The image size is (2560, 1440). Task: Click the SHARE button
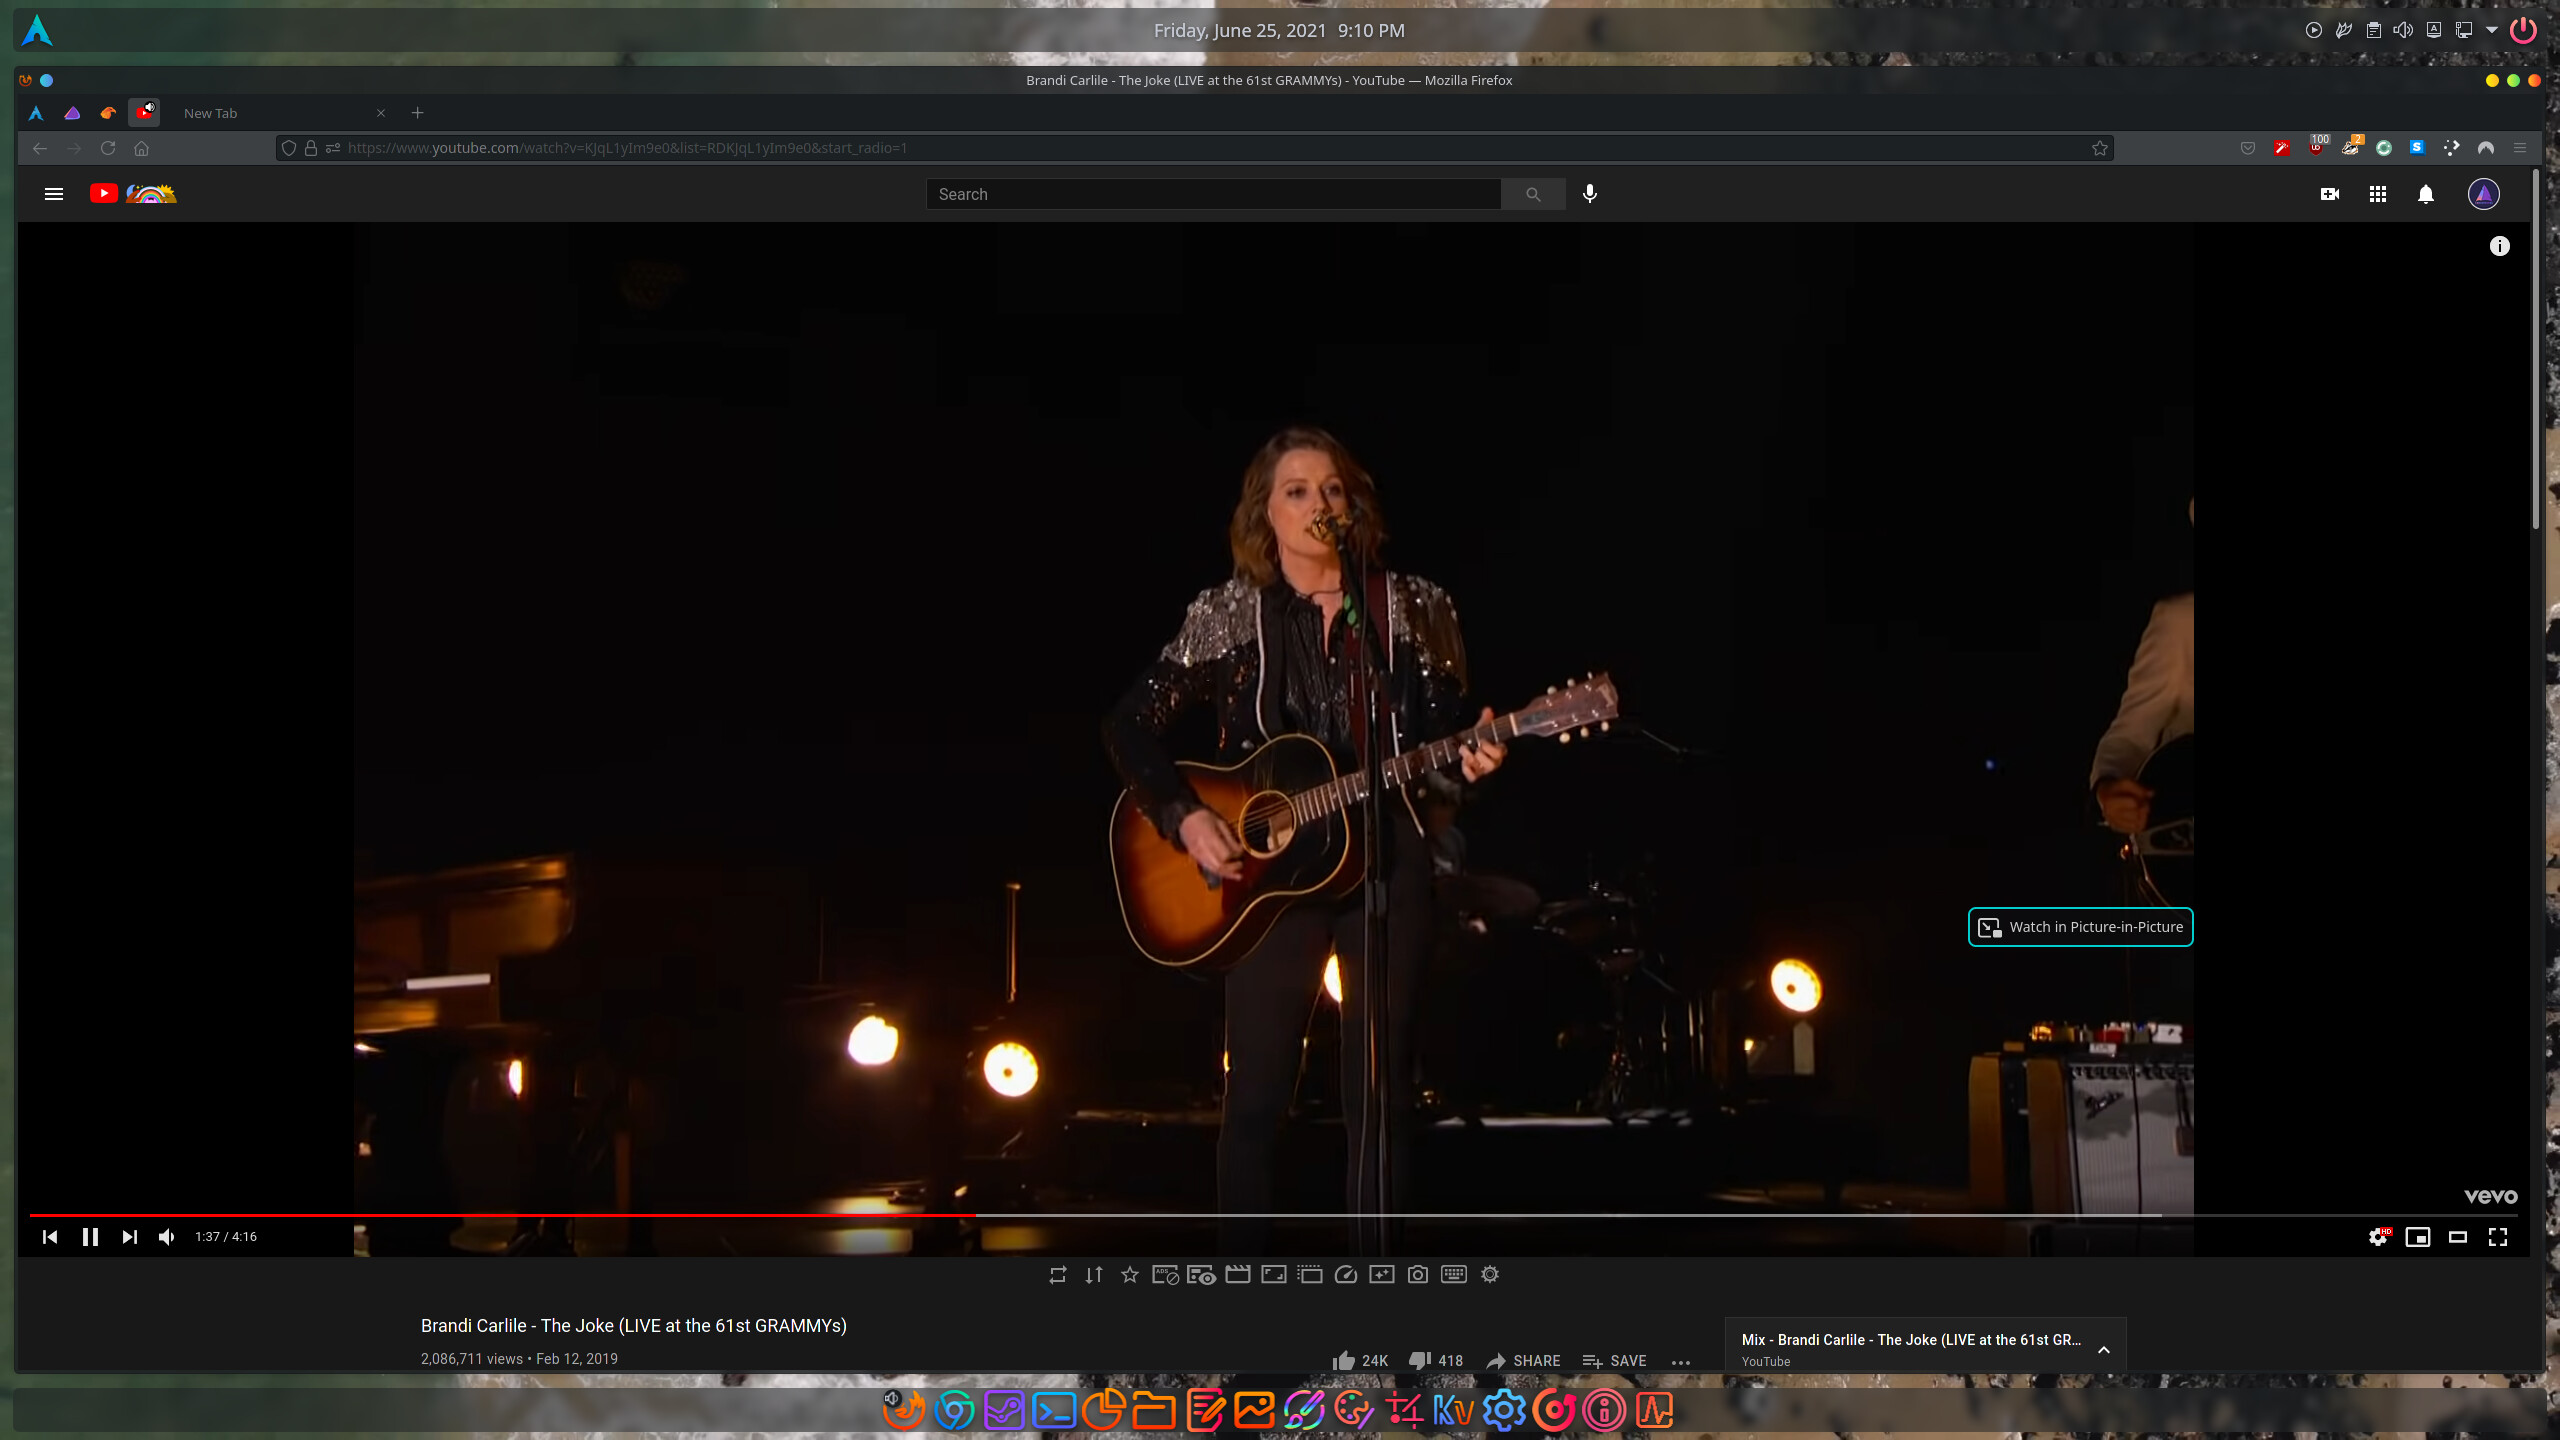pyautogui.click(x=1523, y=1361)
